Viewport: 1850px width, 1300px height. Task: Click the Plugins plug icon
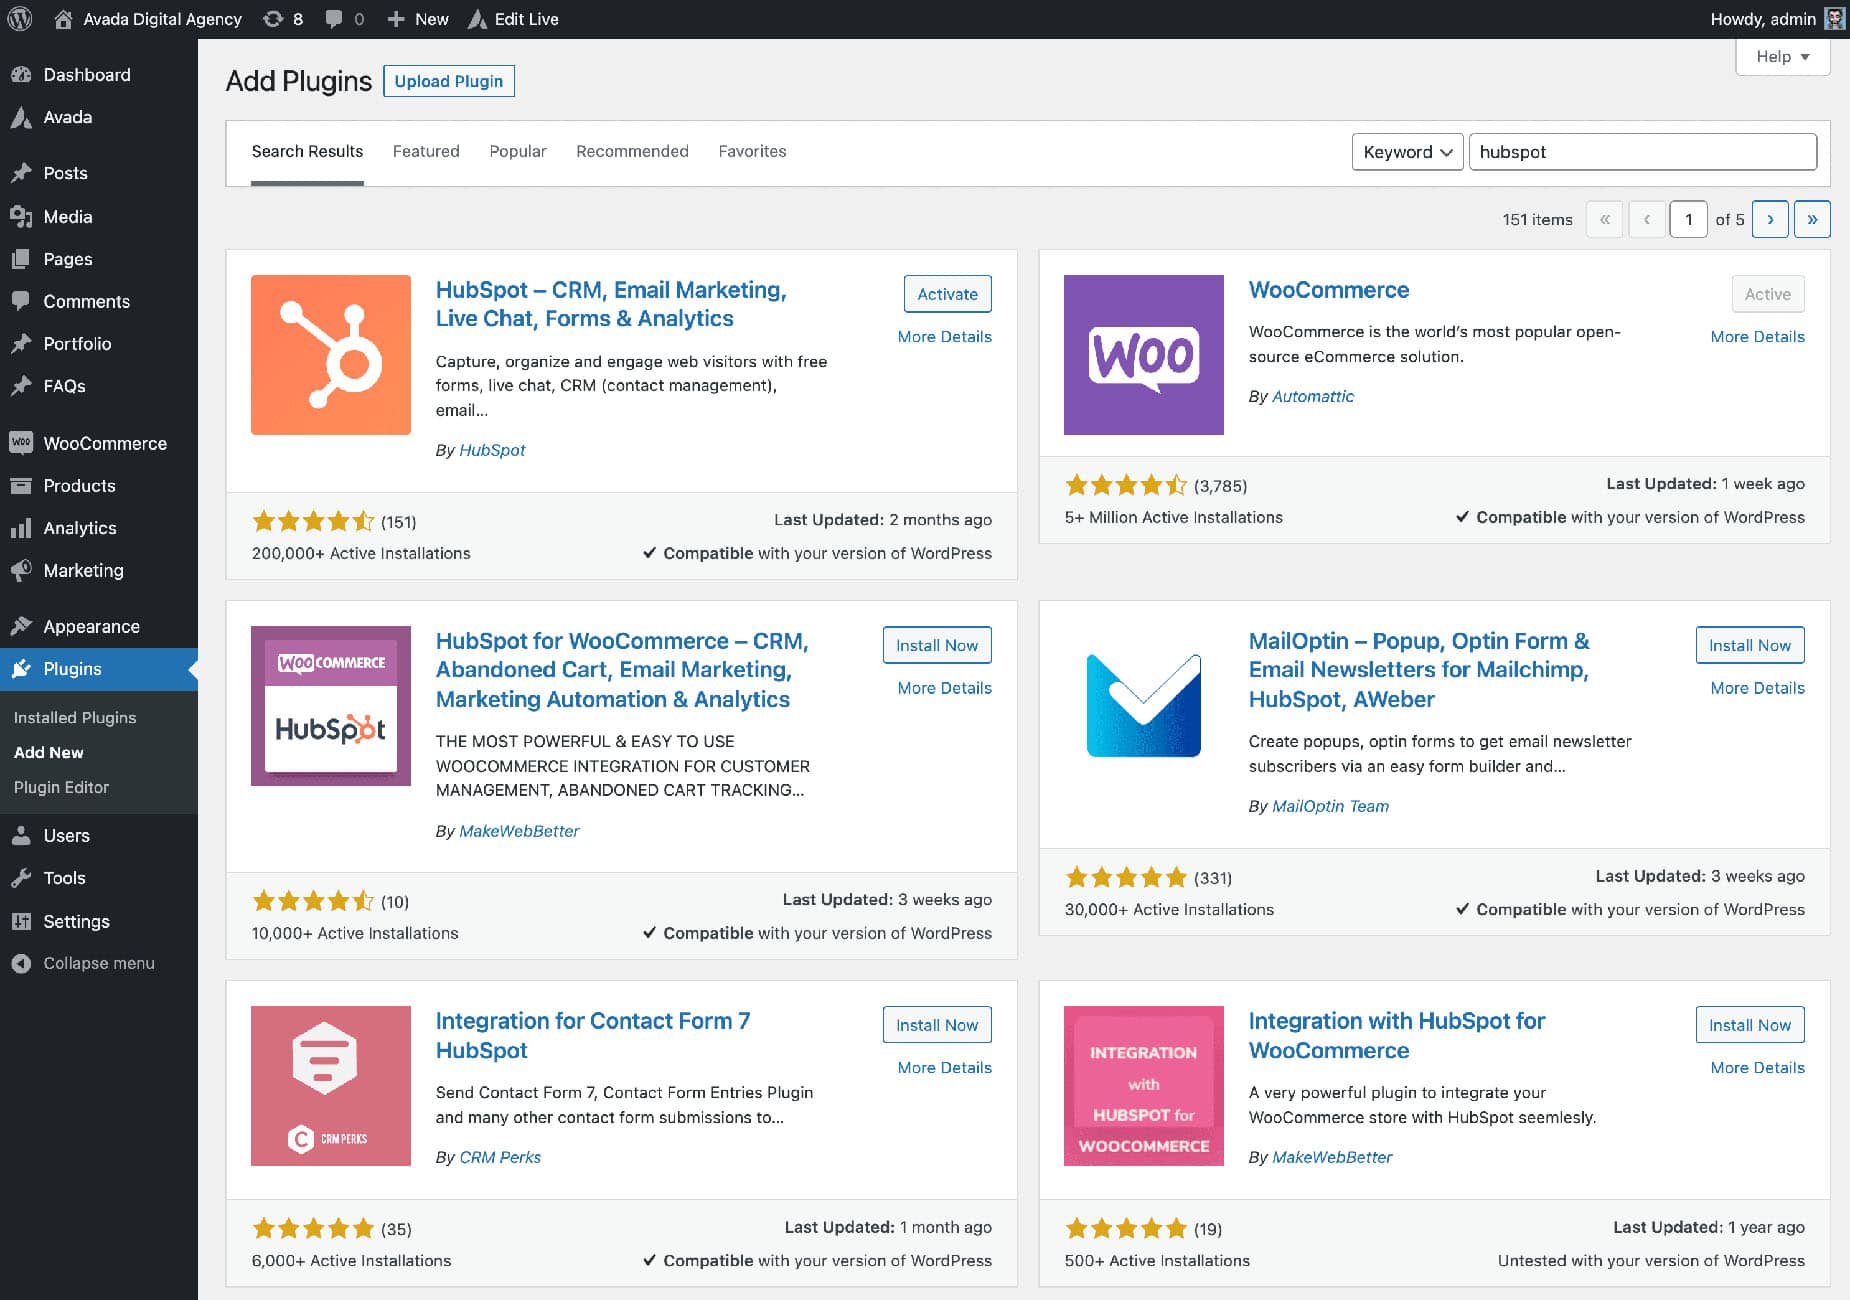(21, 669)
